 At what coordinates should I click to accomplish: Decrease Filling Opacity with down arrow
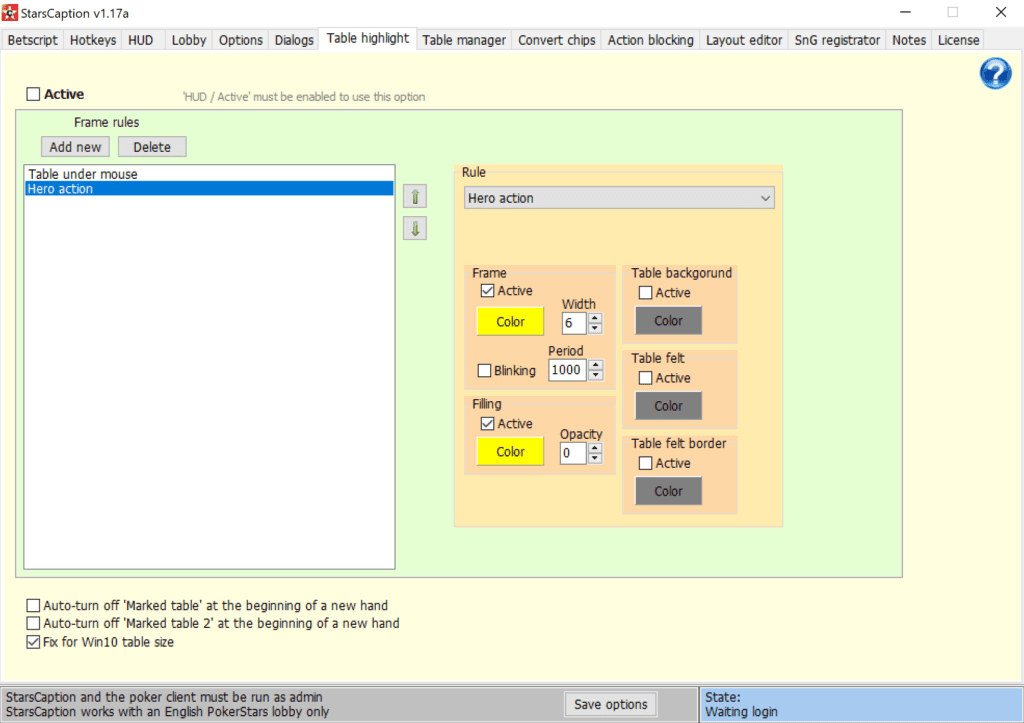pos(595,458)
